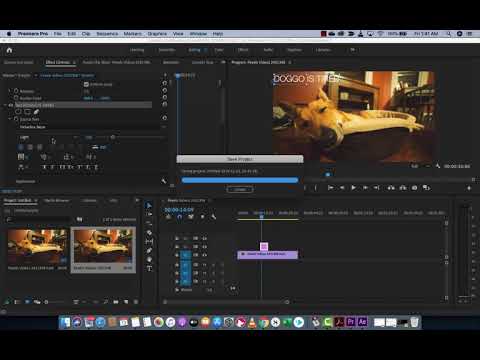This screenshot has width=480, height=360.
Task: Open the Program Monitor button editor plus
Action: click(469, 188)
